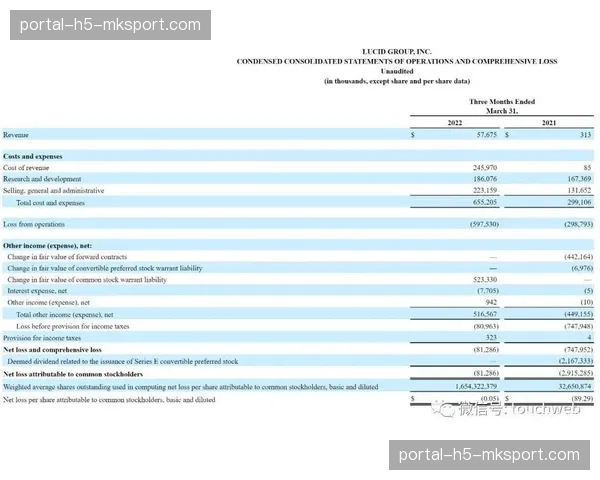The image size is (600, 480).
Task: Click the Cost of revenue value 245,970
Action: (484, 168)
